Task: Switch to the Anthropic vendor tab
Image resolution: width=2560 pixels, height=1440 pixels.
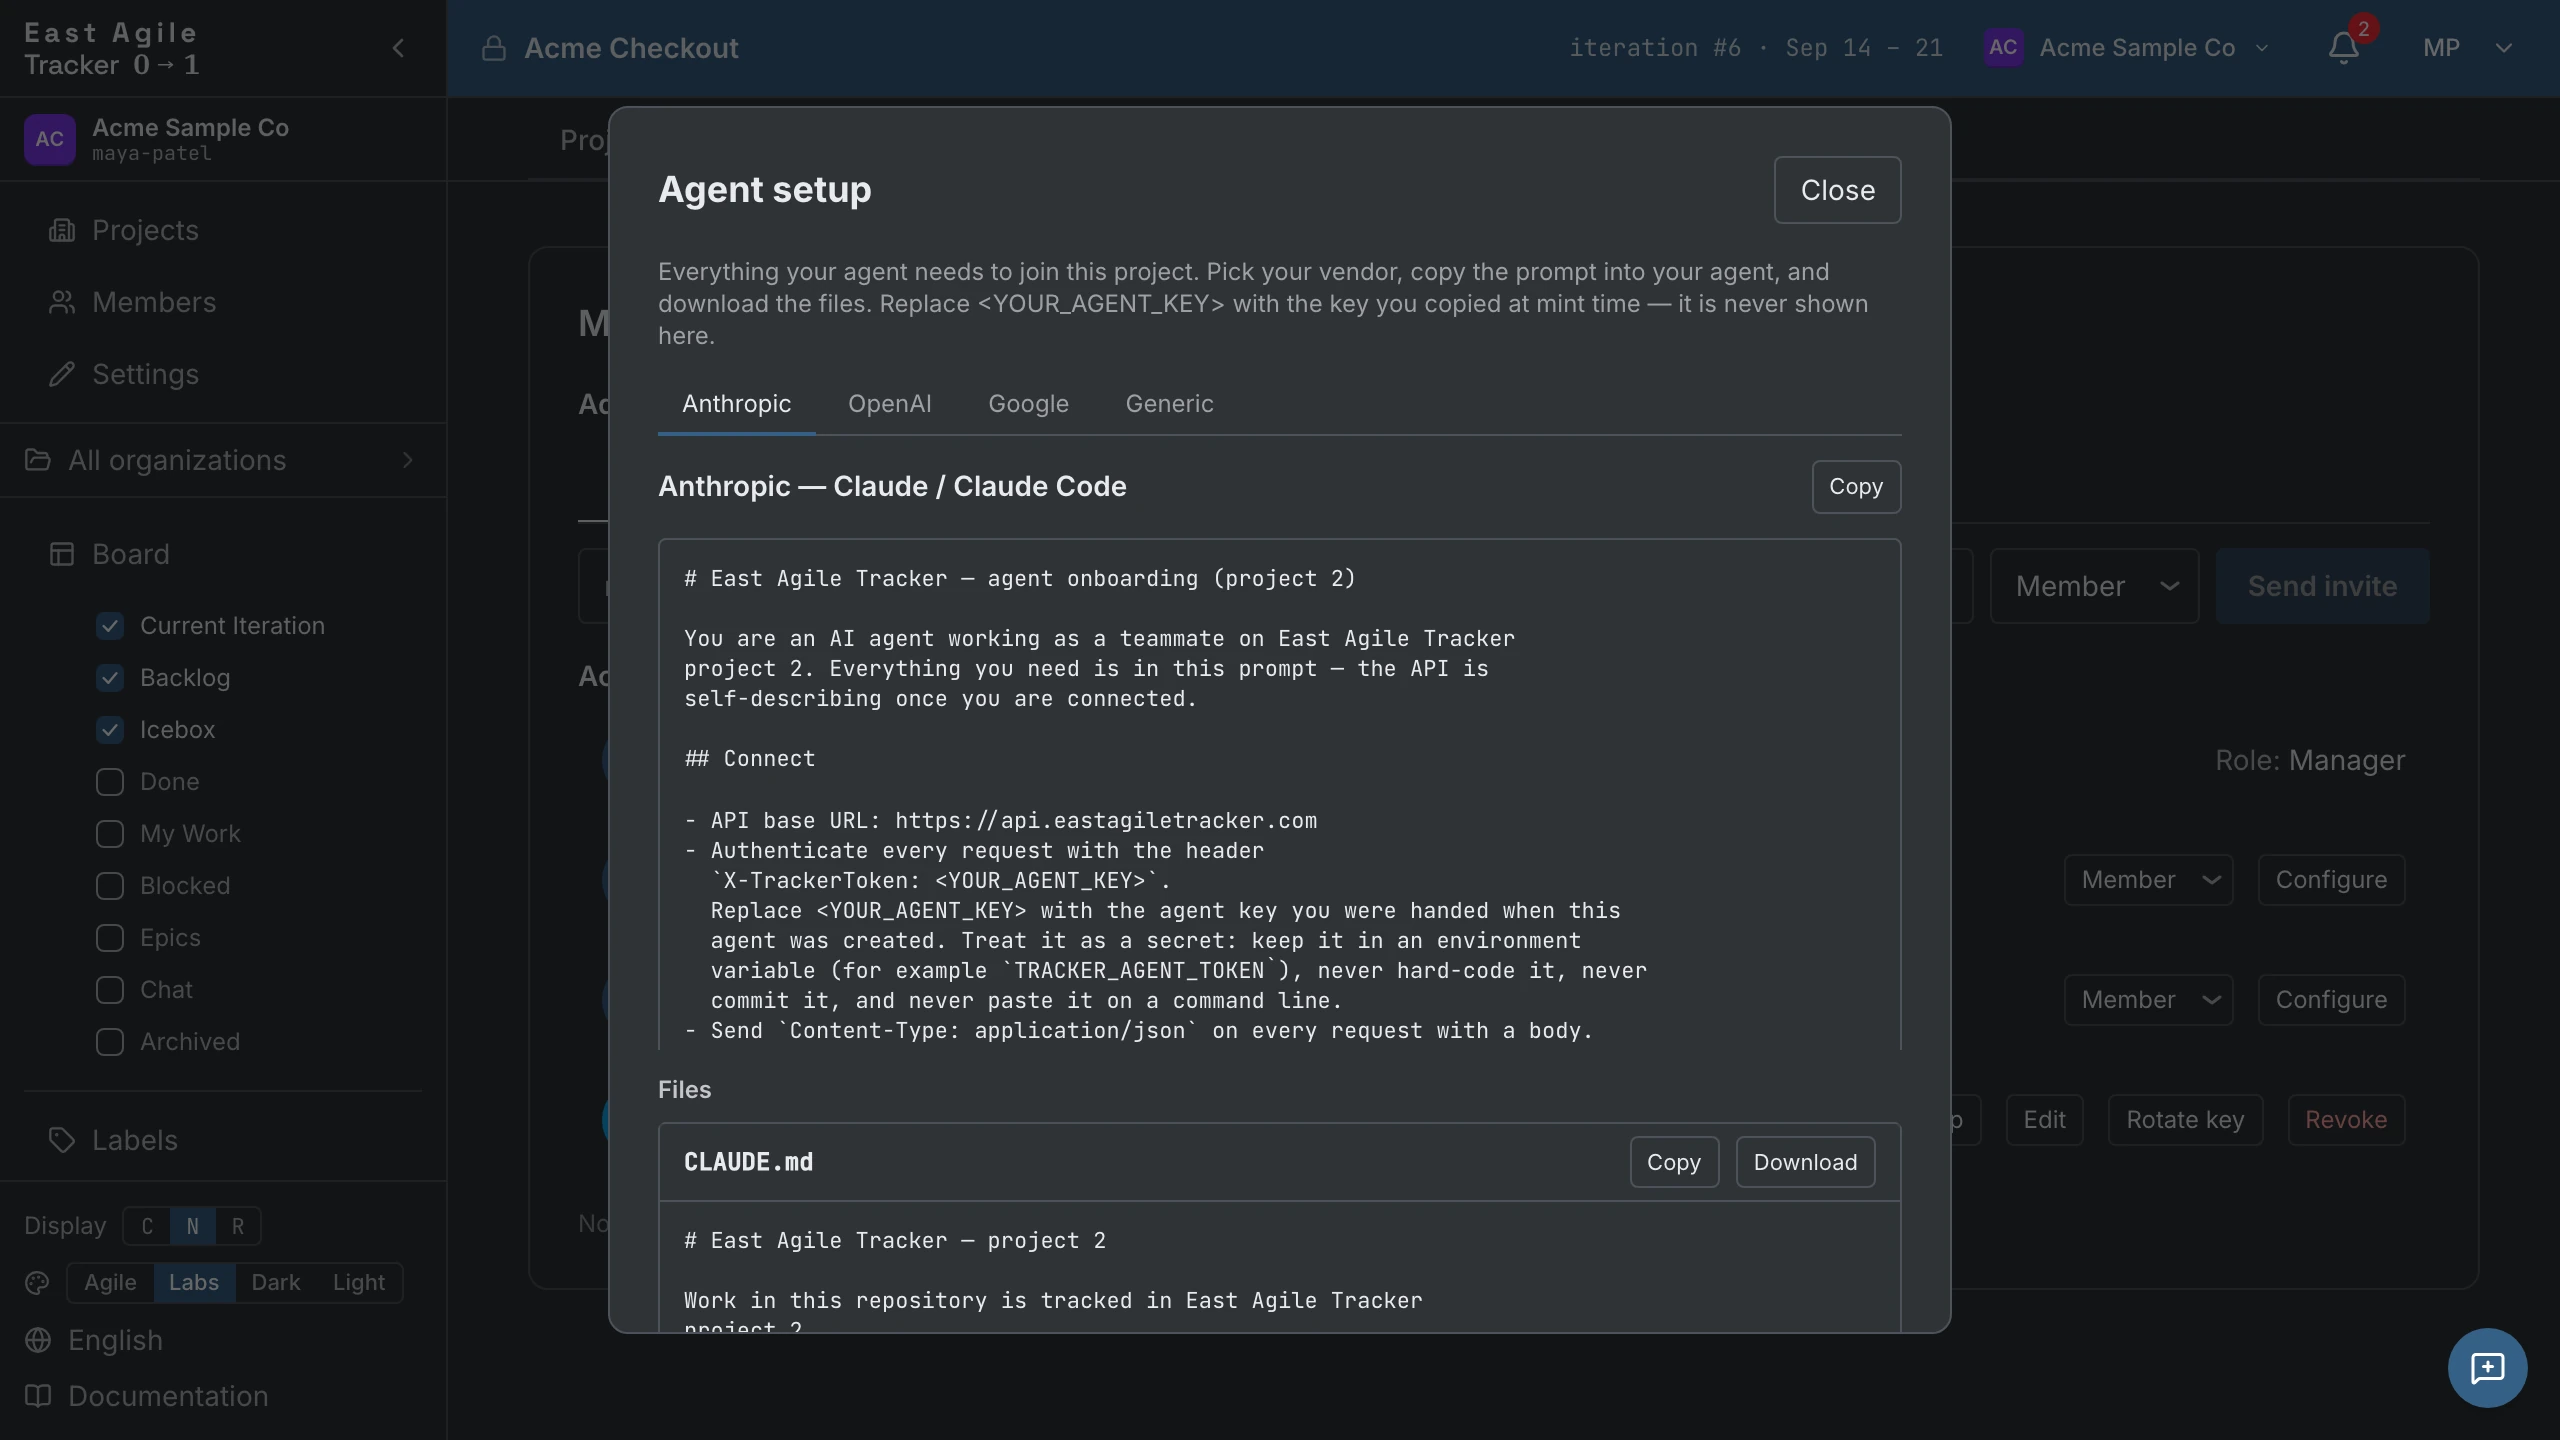Action: click(x=736, y=404)
